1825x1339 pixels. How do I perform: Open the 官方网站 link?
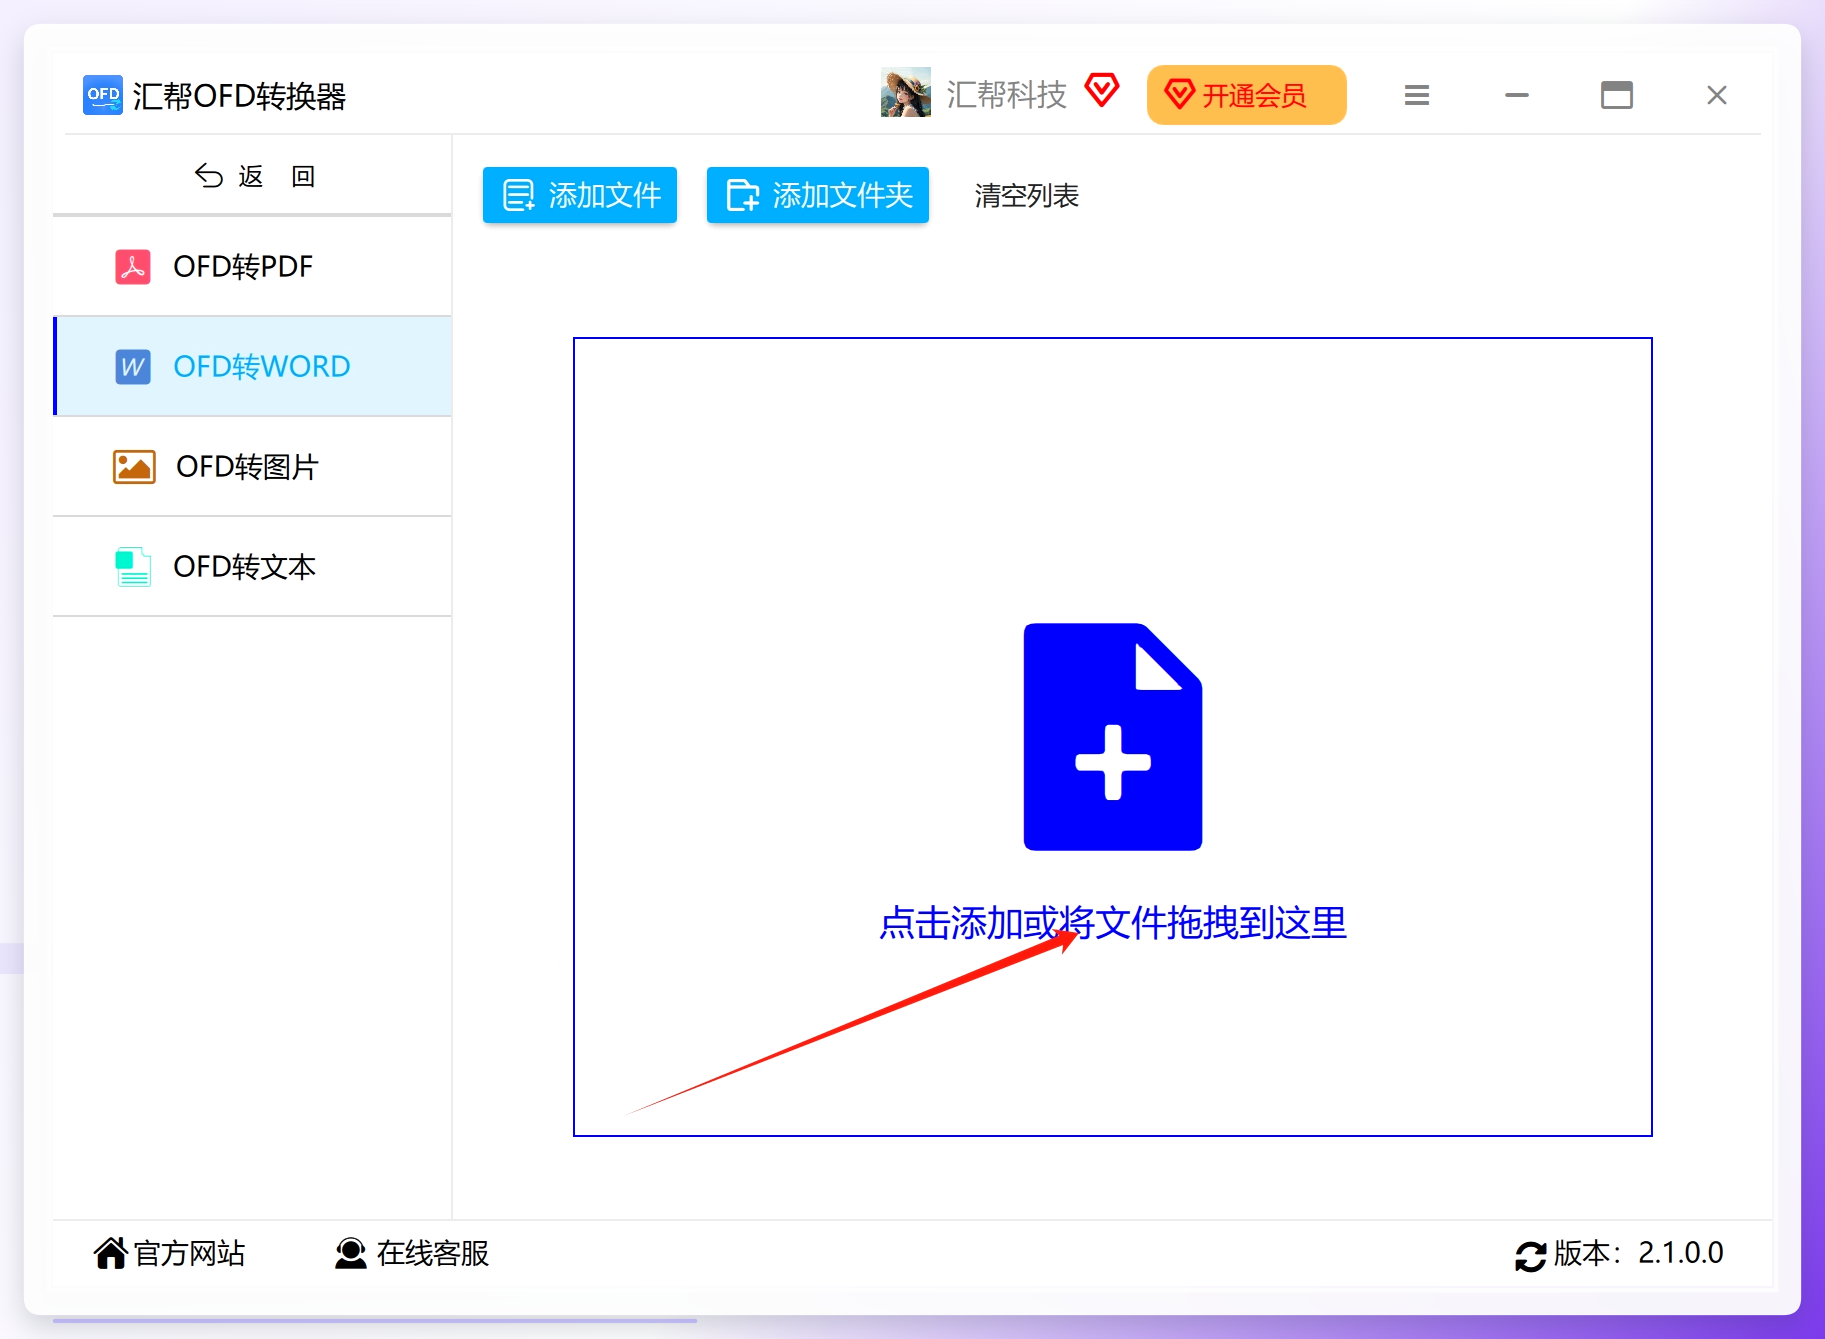[170, 1253]
